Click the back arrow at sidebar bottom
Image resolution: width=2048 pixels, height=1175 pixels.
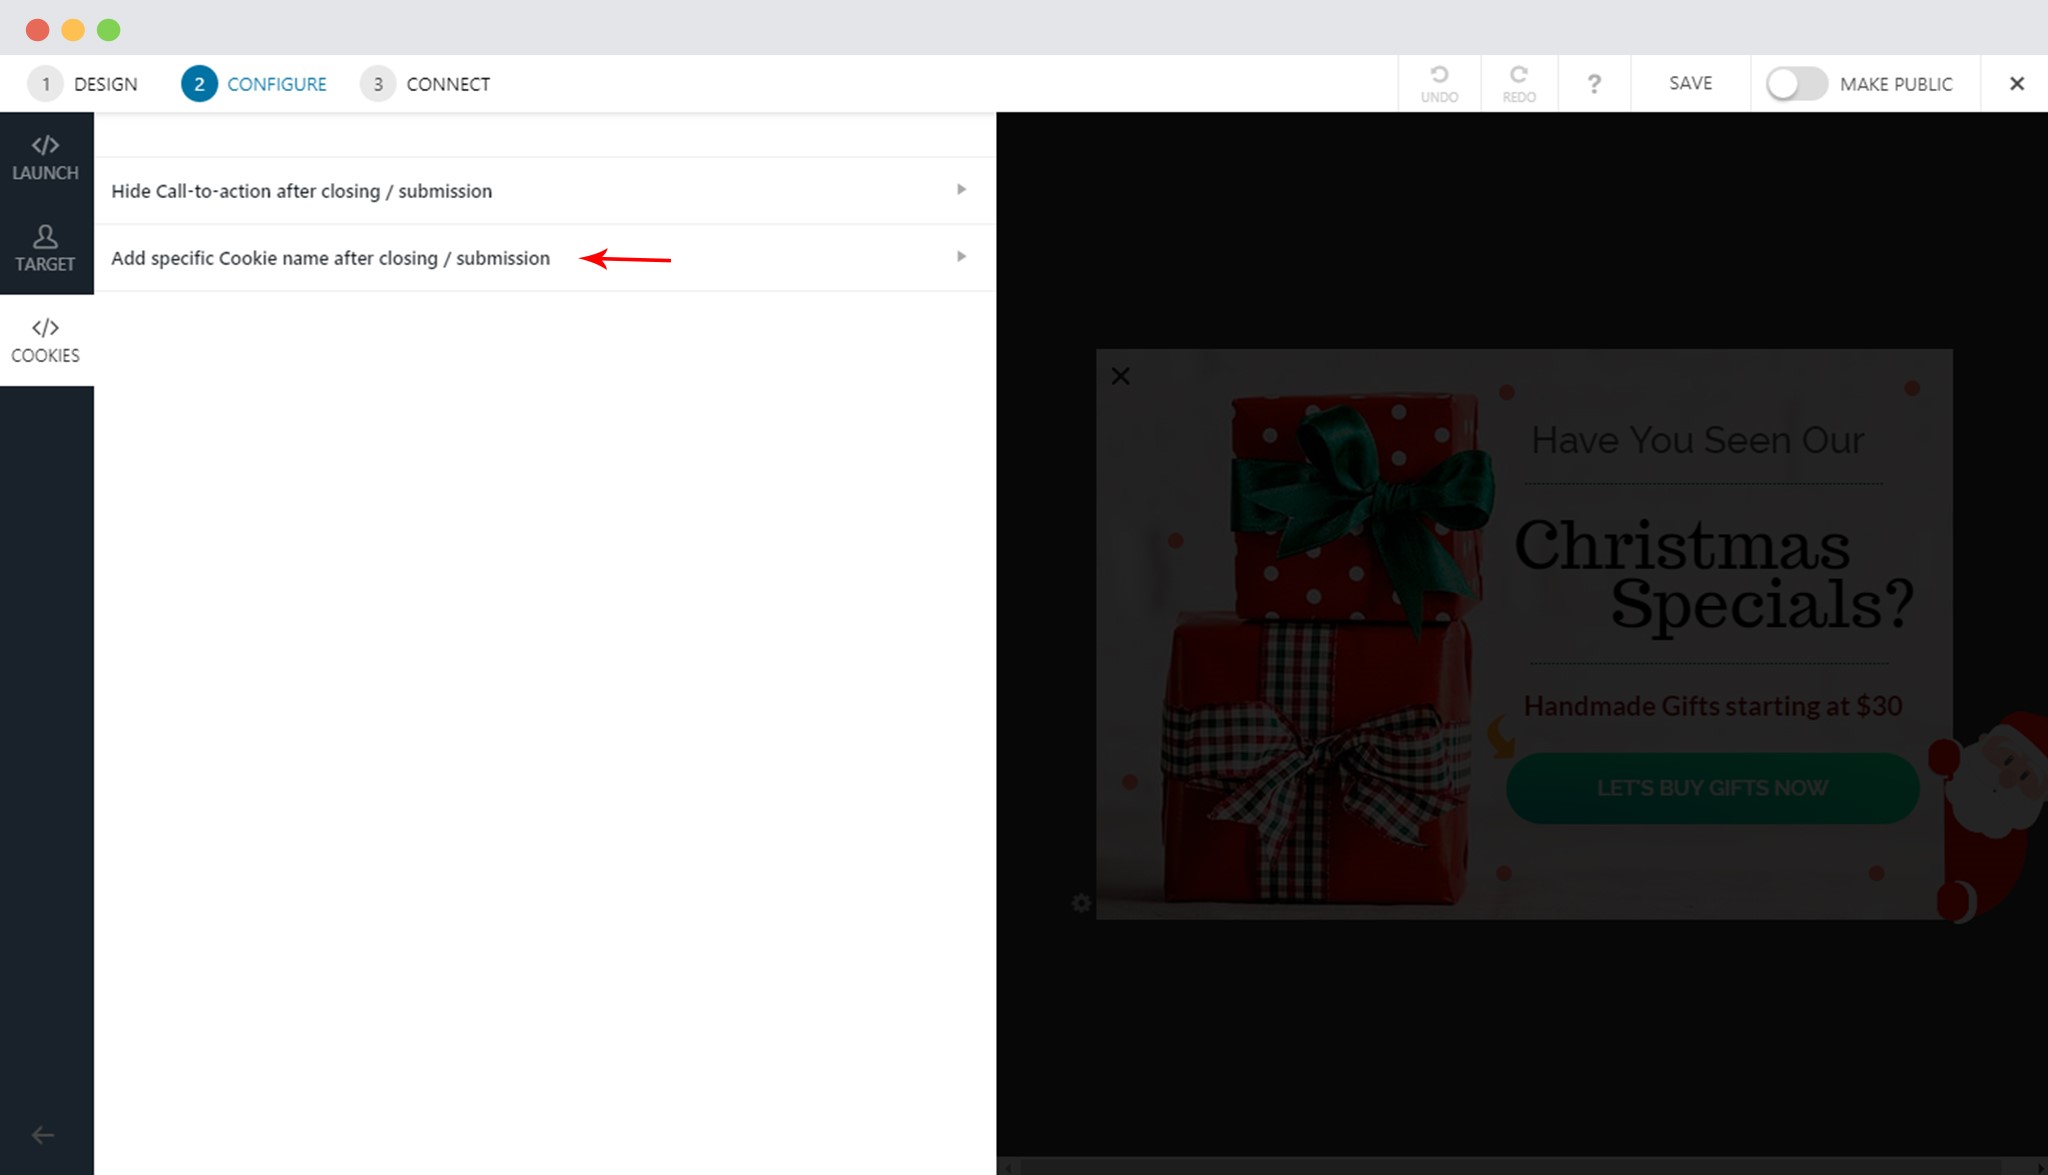point(42,1134)
